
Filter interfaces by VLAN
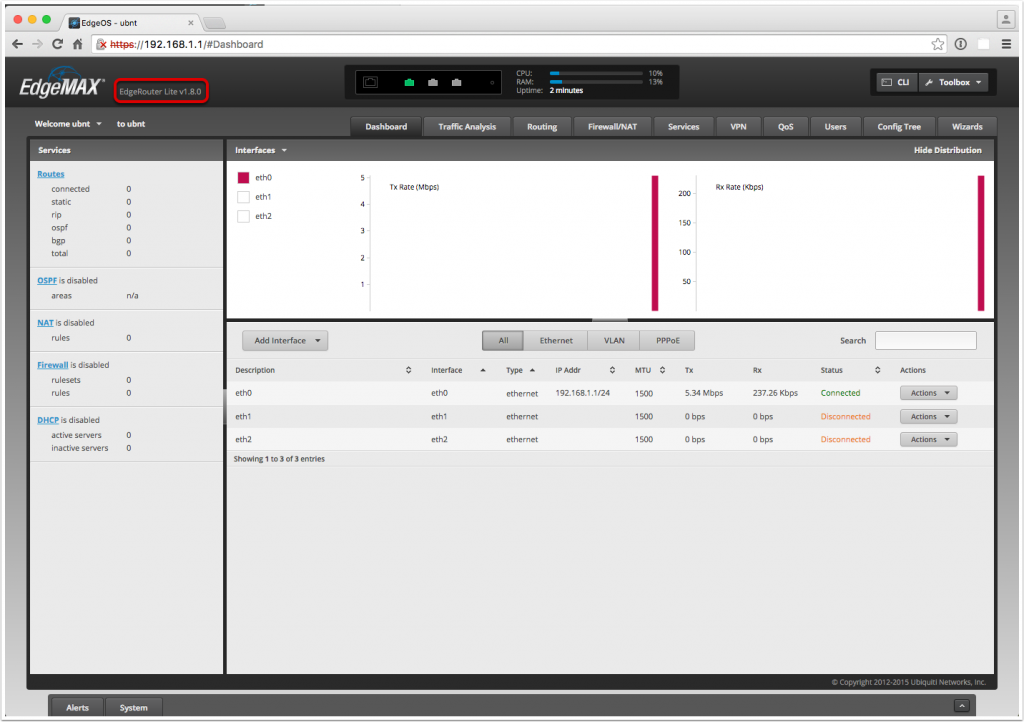point(614,341)
